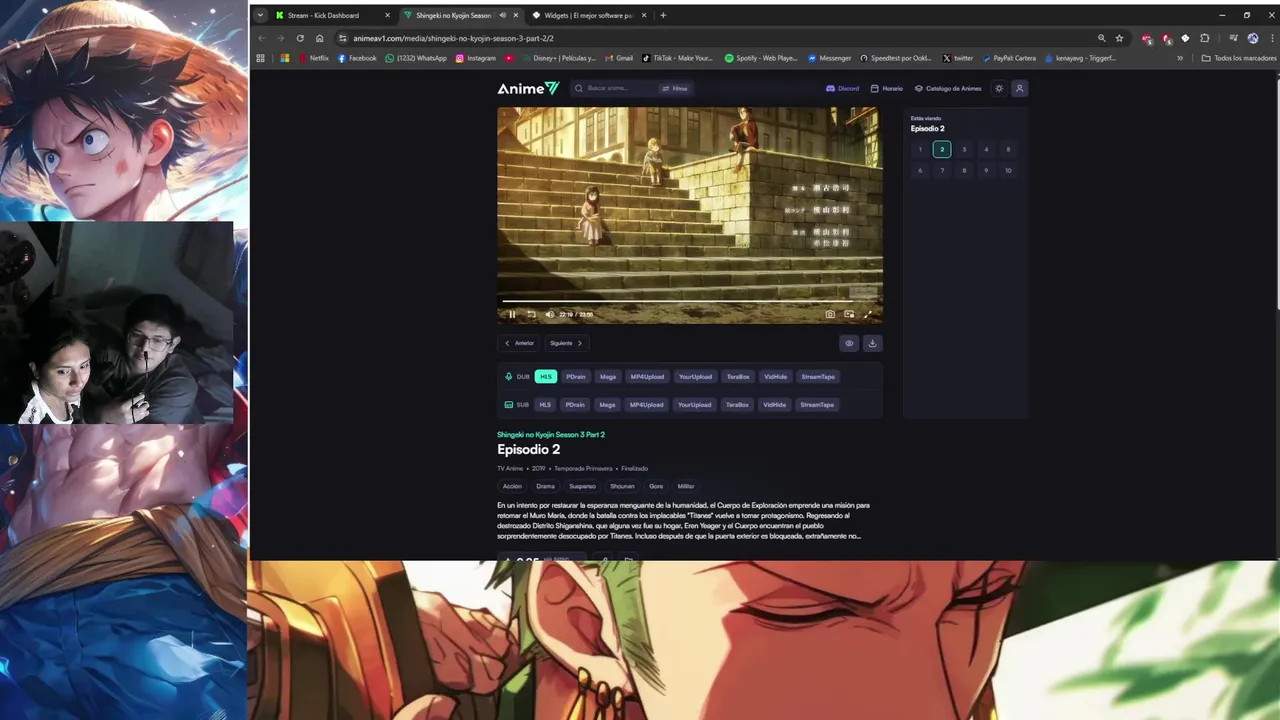Viewport: 1280px width, 720px height.
Task: Open episode 10 in the list
Action: (1008, 170)
